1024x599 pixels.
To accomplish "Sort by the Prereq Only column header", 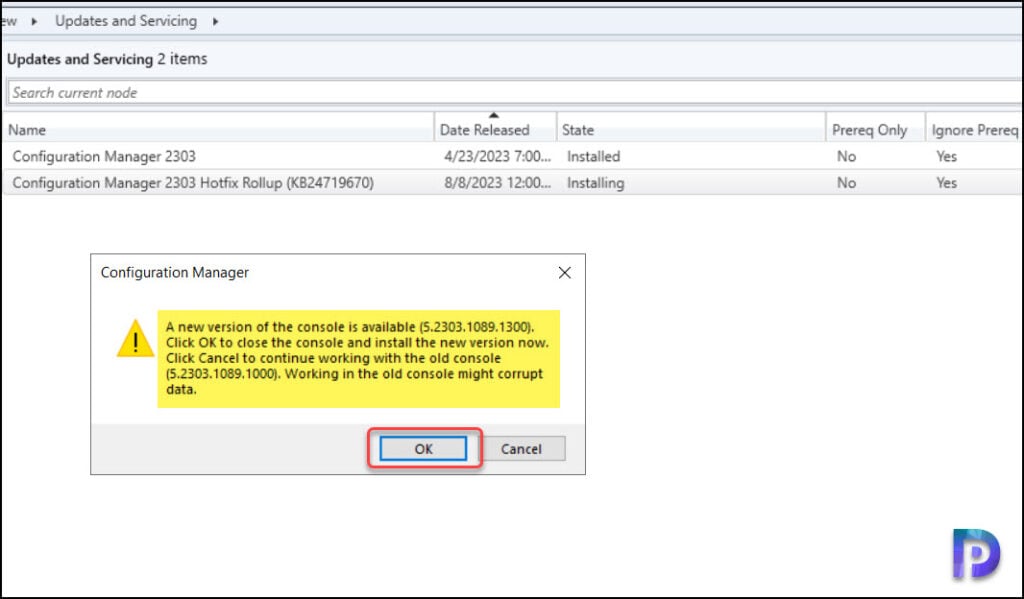I will pos(875,129).
